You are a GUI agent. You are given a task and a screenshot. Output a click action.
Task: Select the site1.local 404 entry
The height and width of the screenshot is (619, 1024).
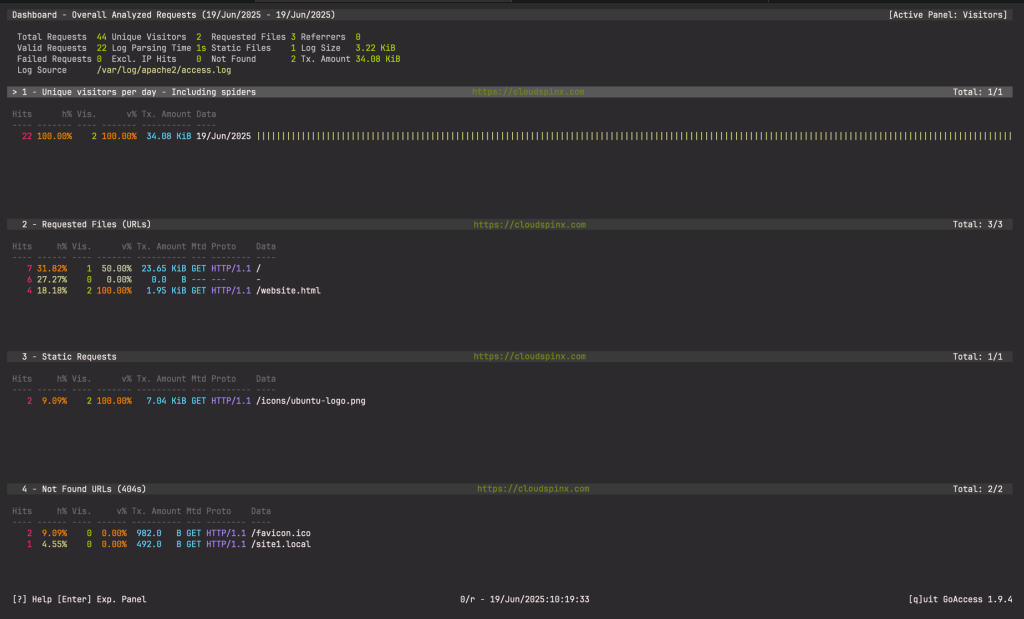tap(277, 544)
